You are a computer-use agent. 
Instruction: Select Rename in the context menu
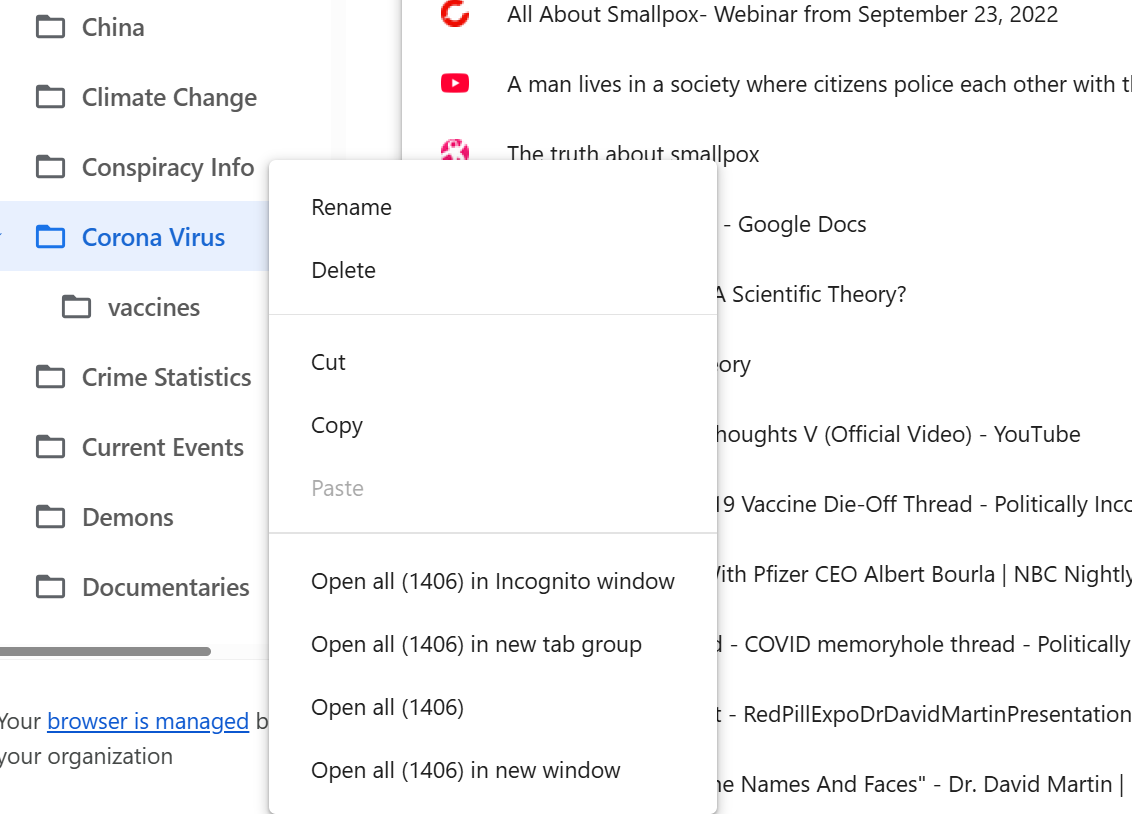[x=493, y=208]
